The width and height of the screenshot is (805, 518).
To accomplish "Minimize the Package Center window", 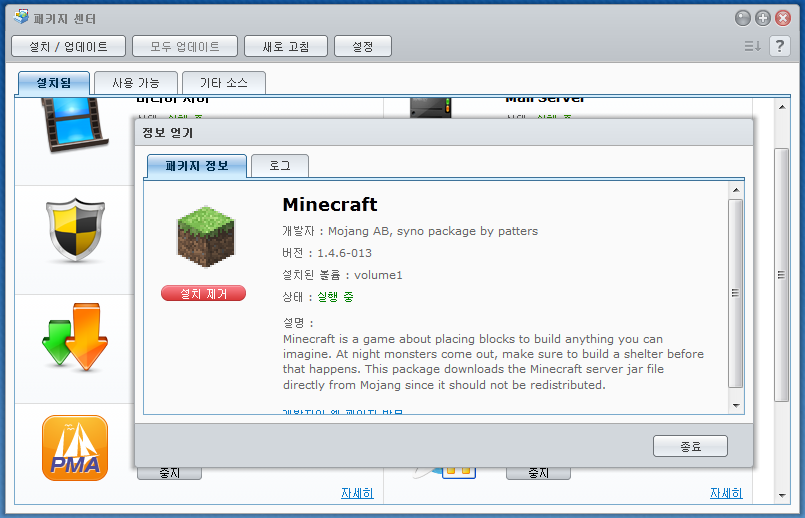I will pos(743,18).
